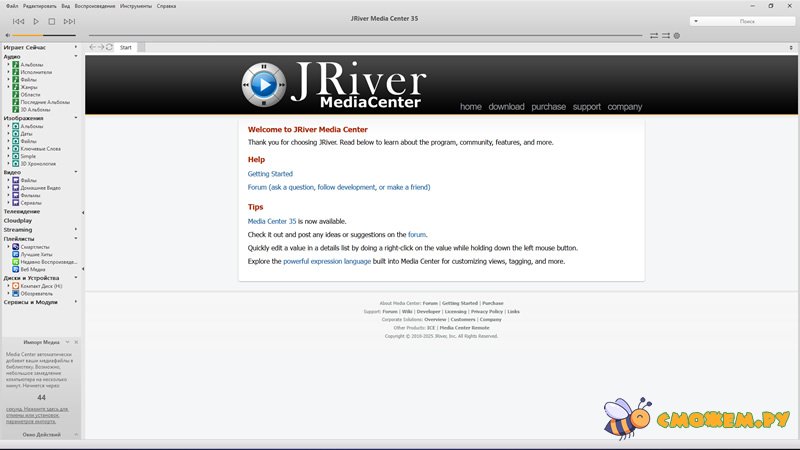Select Смартлисты under Плейлисты
This screenshot has width=800, height=450.
(35, 247)
